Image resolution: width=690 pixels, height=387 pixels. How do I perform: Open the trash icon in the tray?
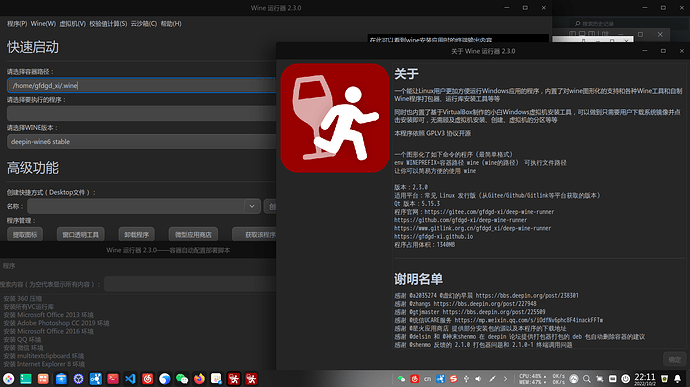(x=664, y=379)
